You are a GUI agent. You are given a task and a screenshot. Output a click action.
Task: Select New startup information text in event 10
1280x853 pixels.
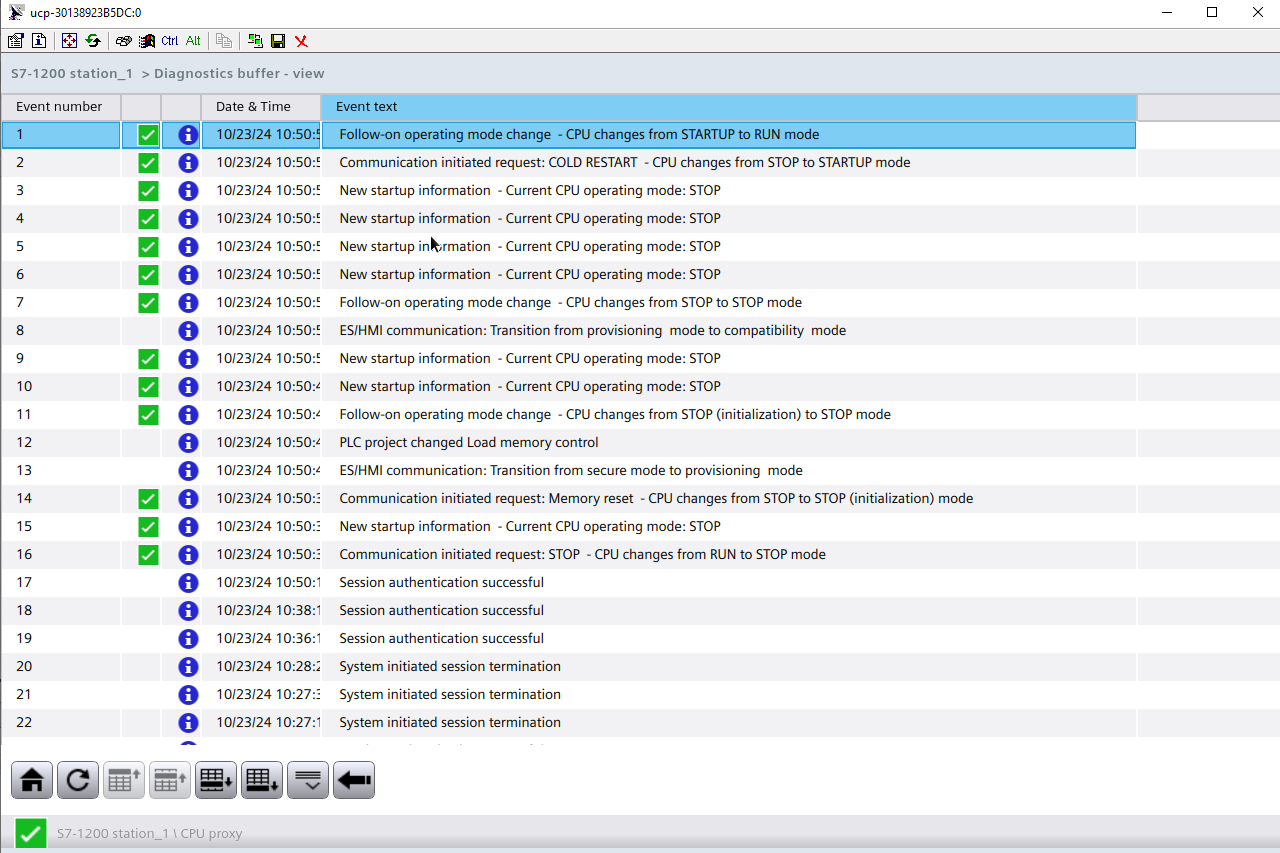coord(415,387)
